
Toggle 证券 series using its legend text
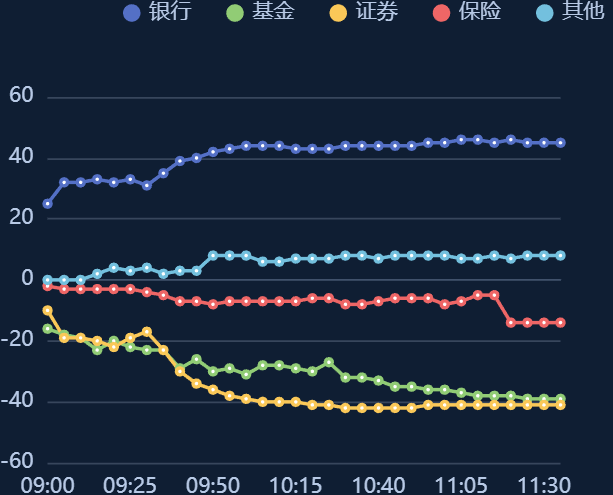377,13
